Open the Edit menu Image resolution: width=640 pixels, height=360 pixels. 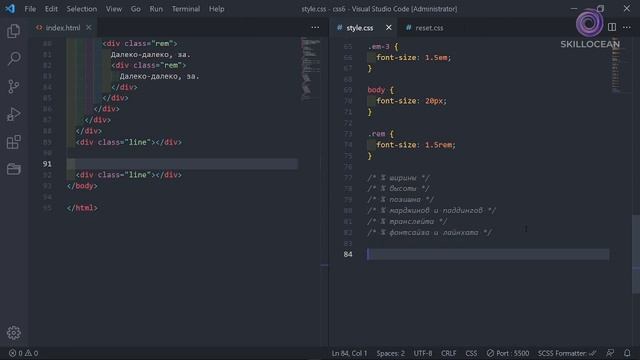(x=51, y=9)
